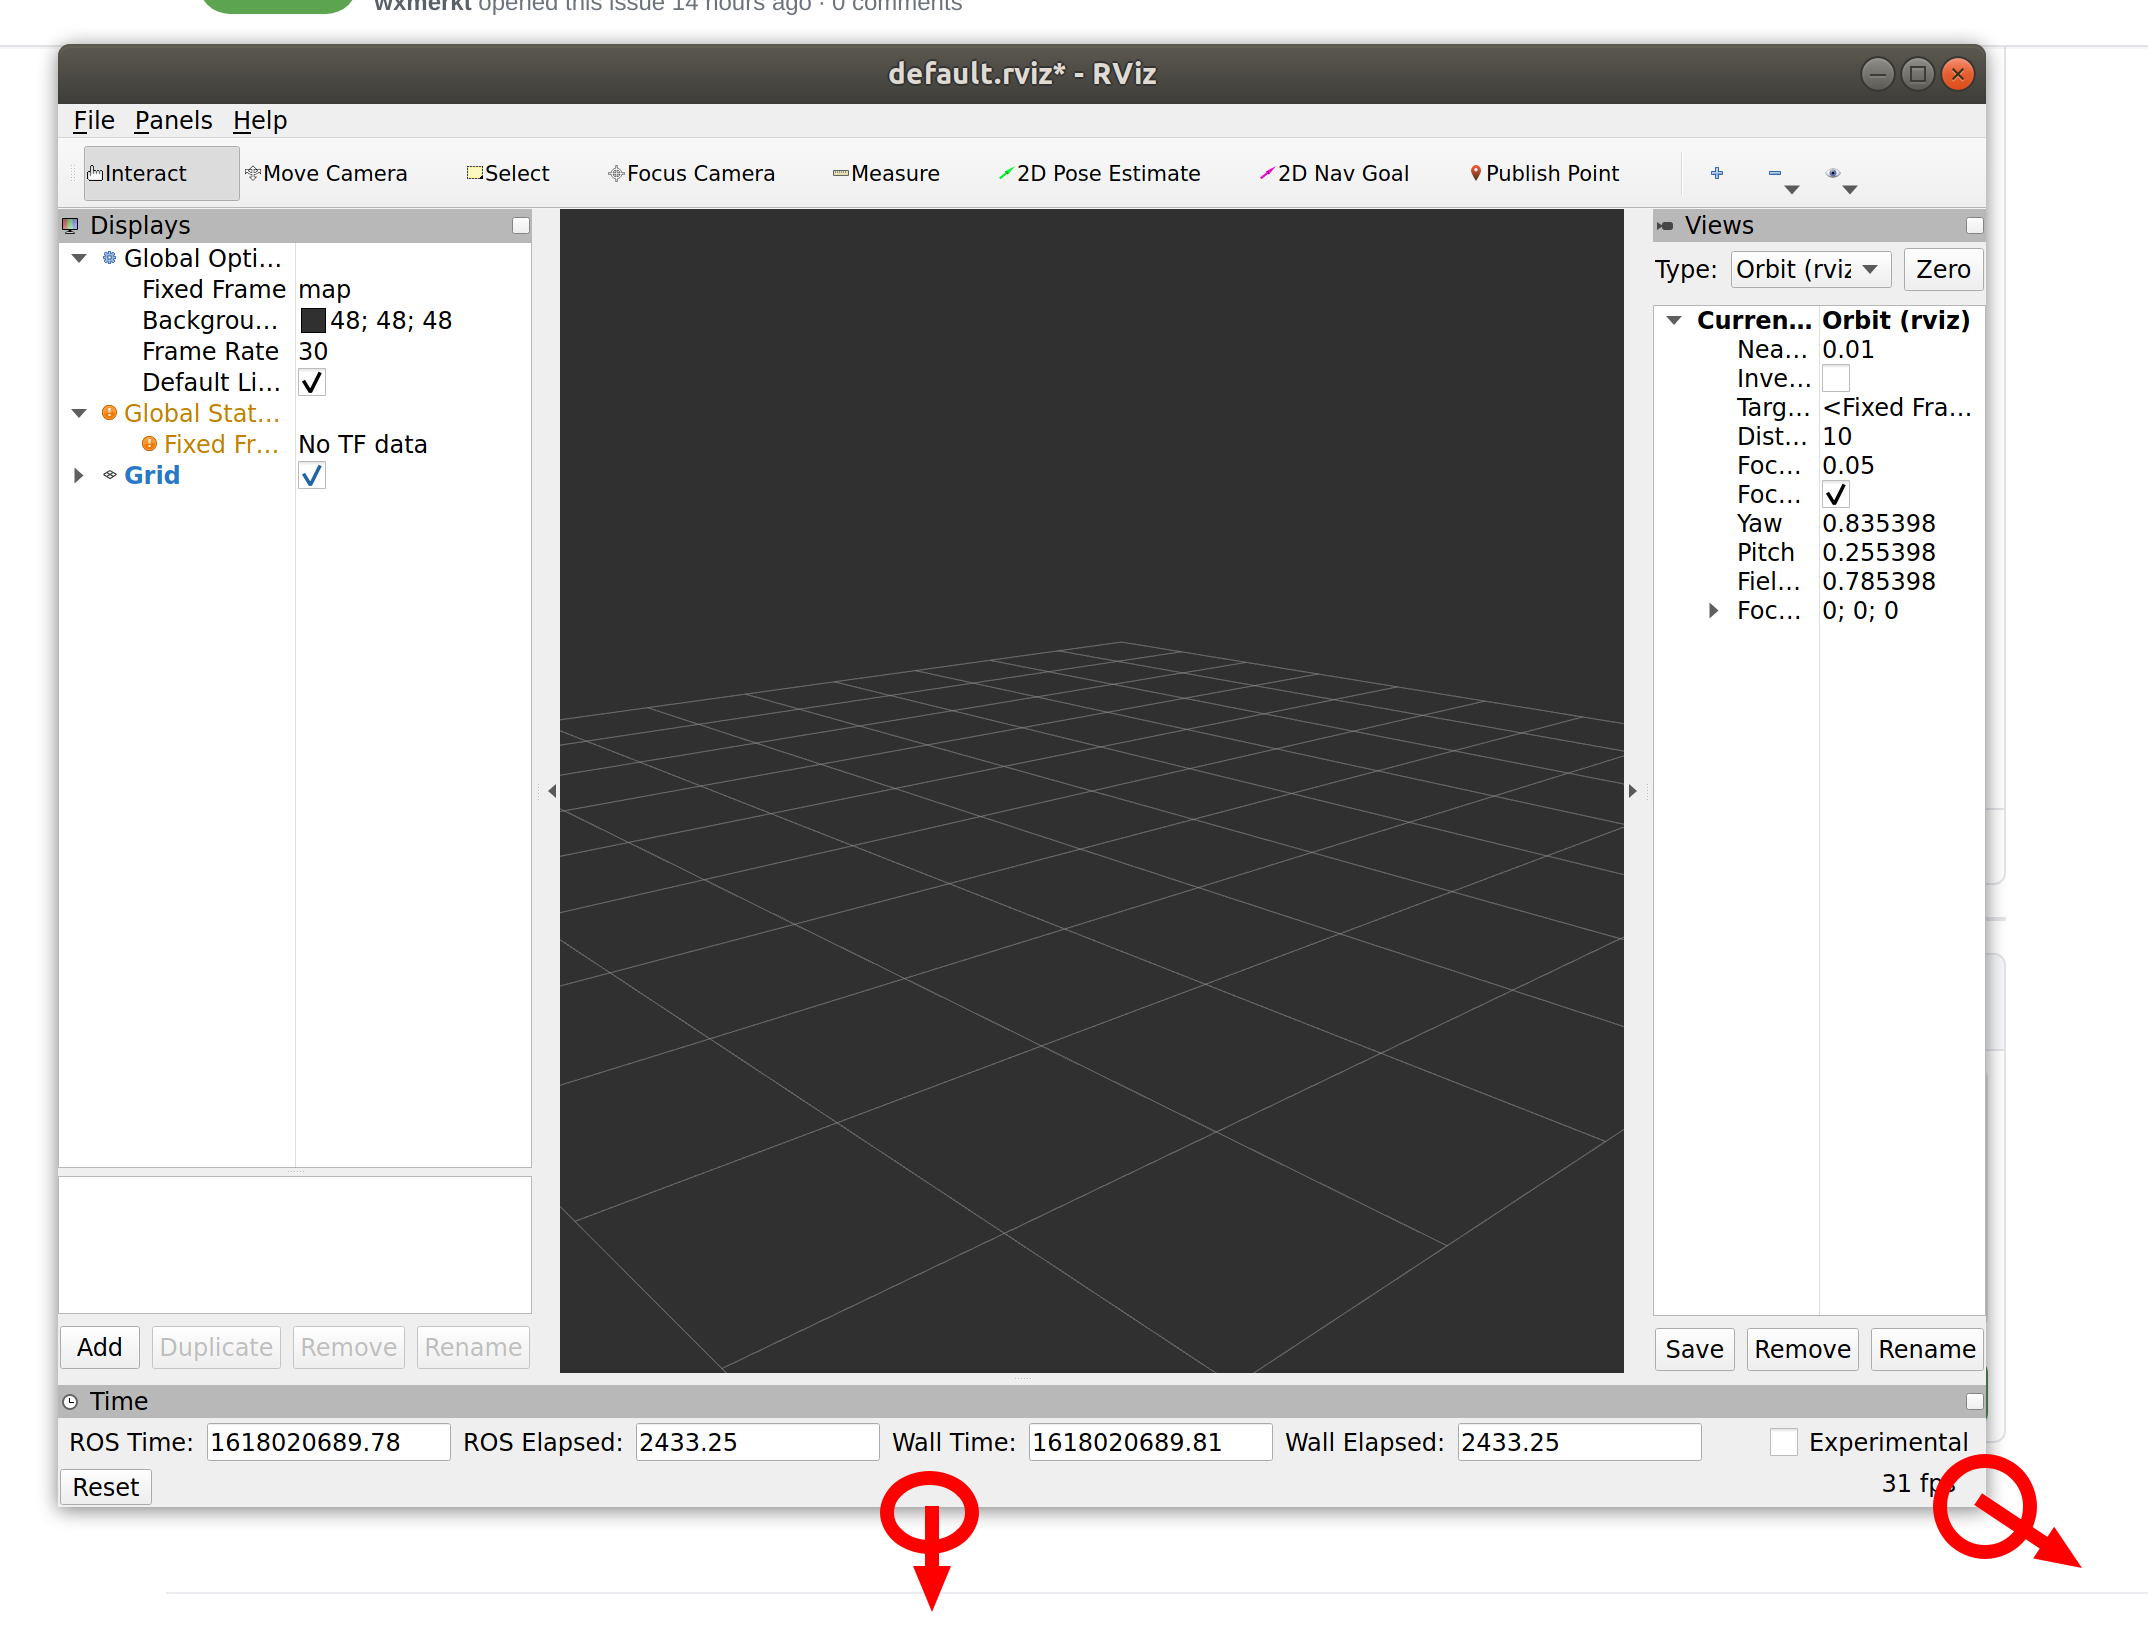Click the Zero view button
Image resolution: width=2148 pixels, height=1631 pixels.
point(1943,269)
